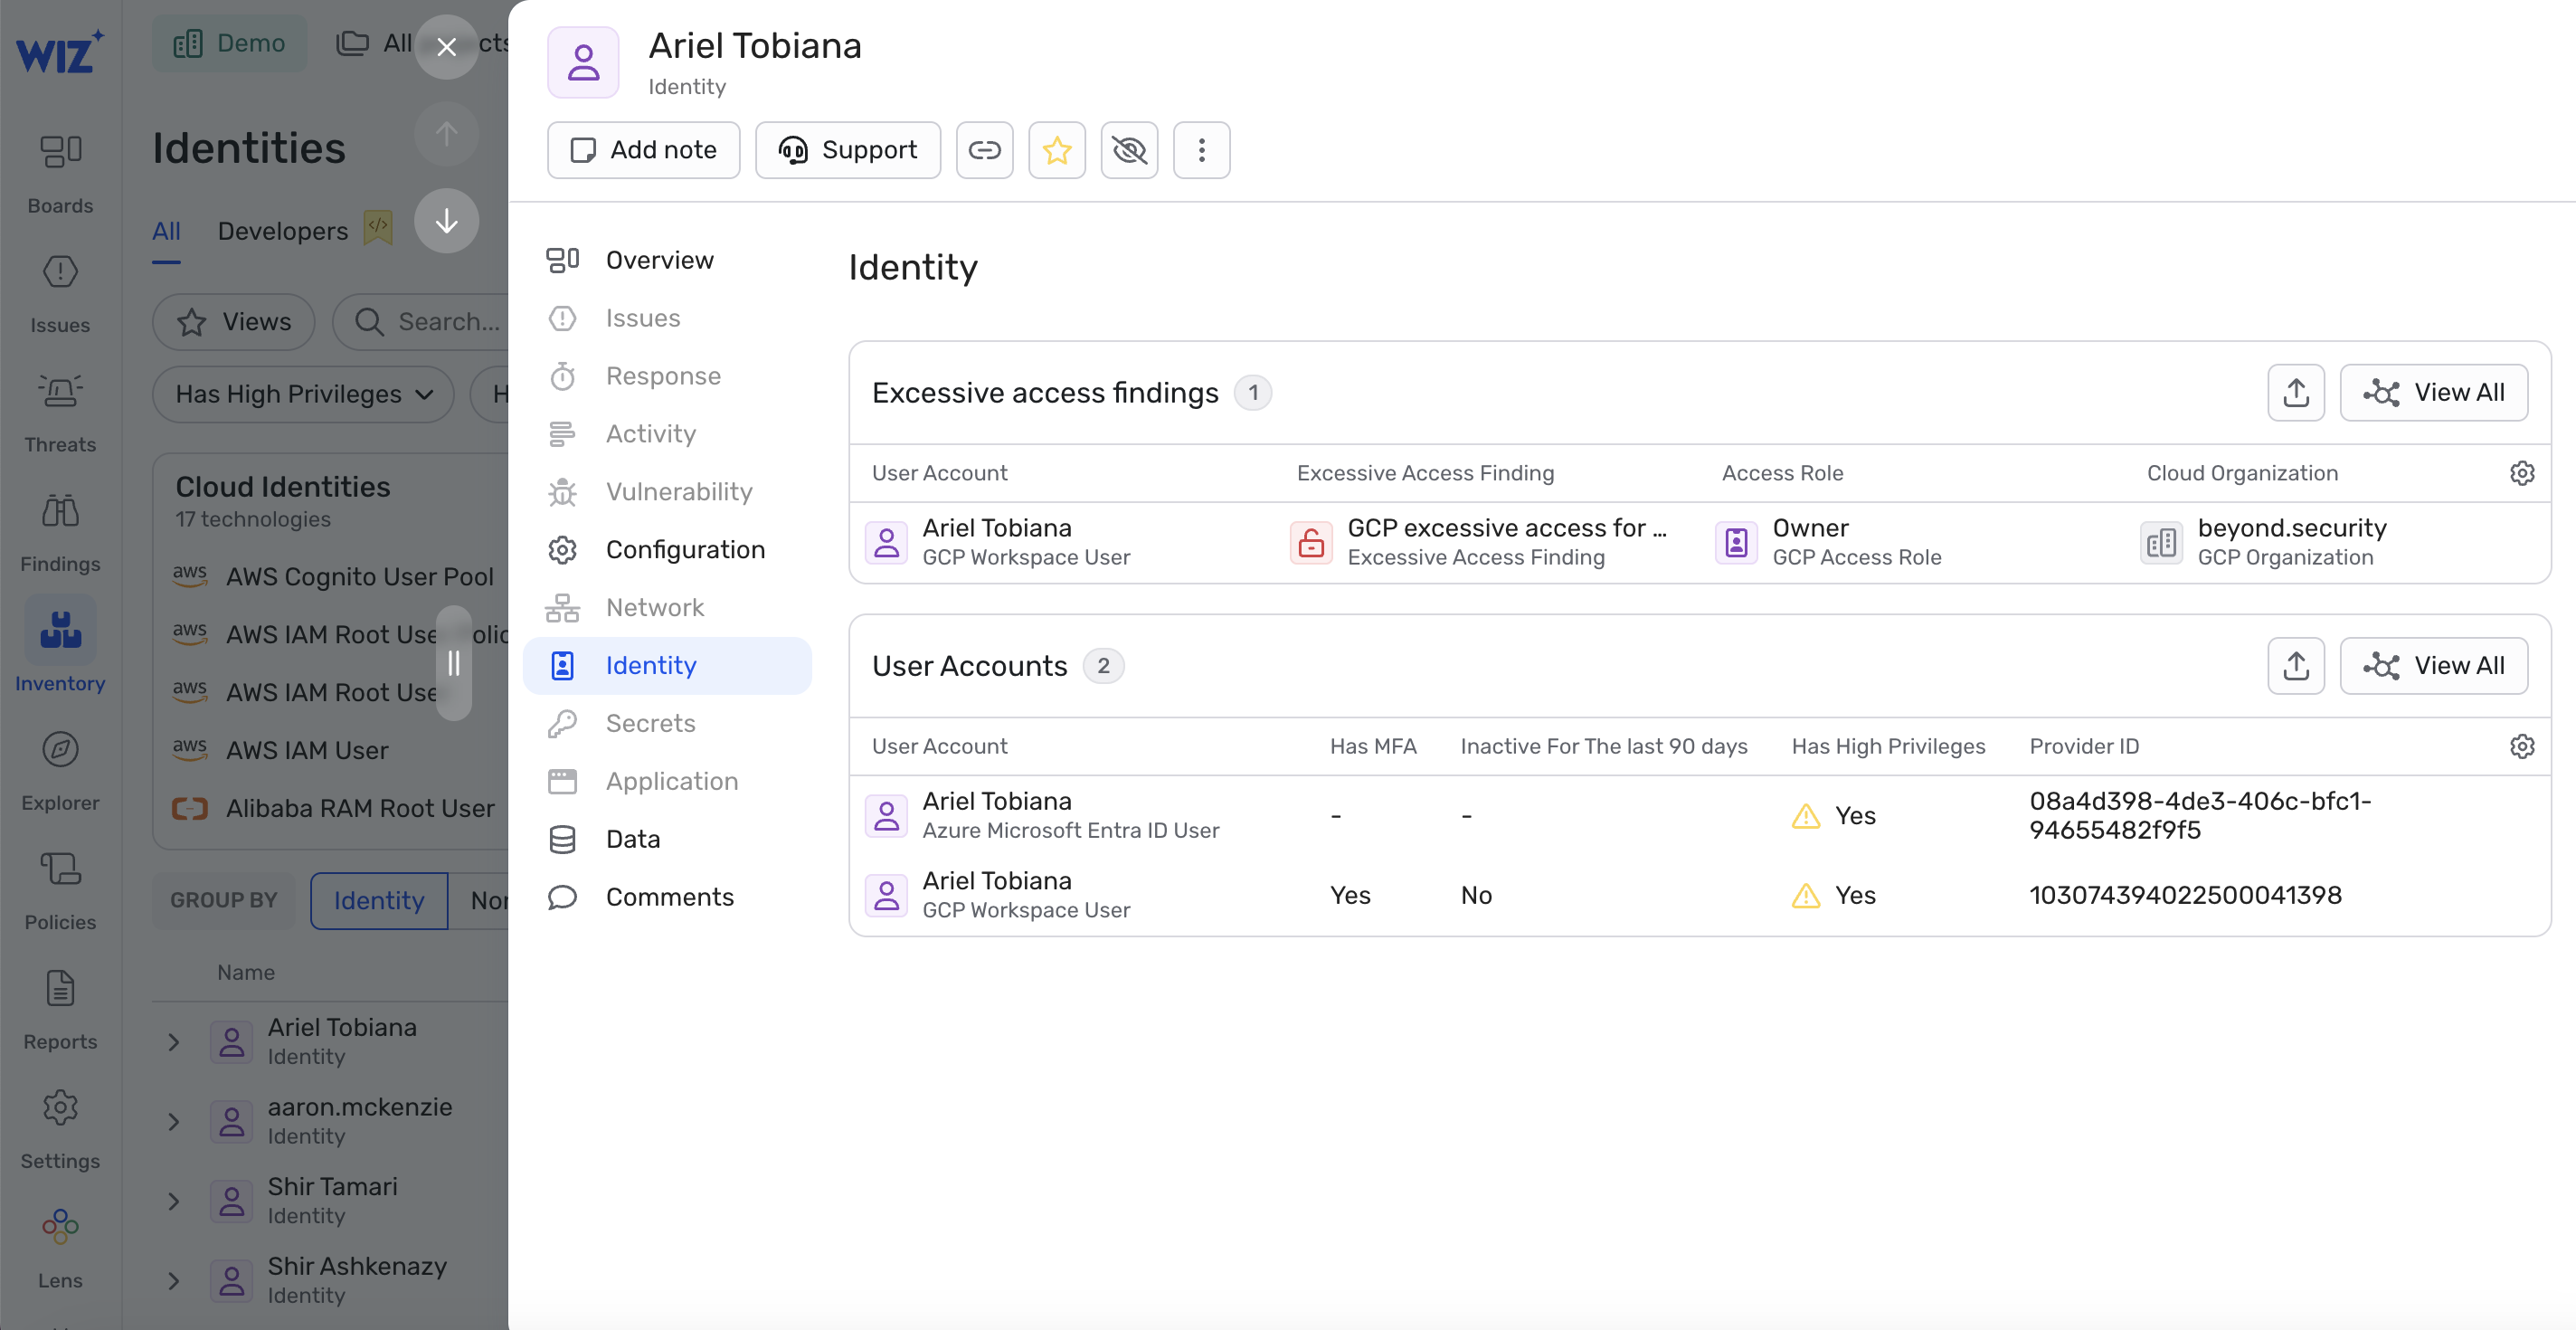The height and width of the screenshot is (1330, 2576).
Task: Open the Secrets tab
Action: coord(667,724)
